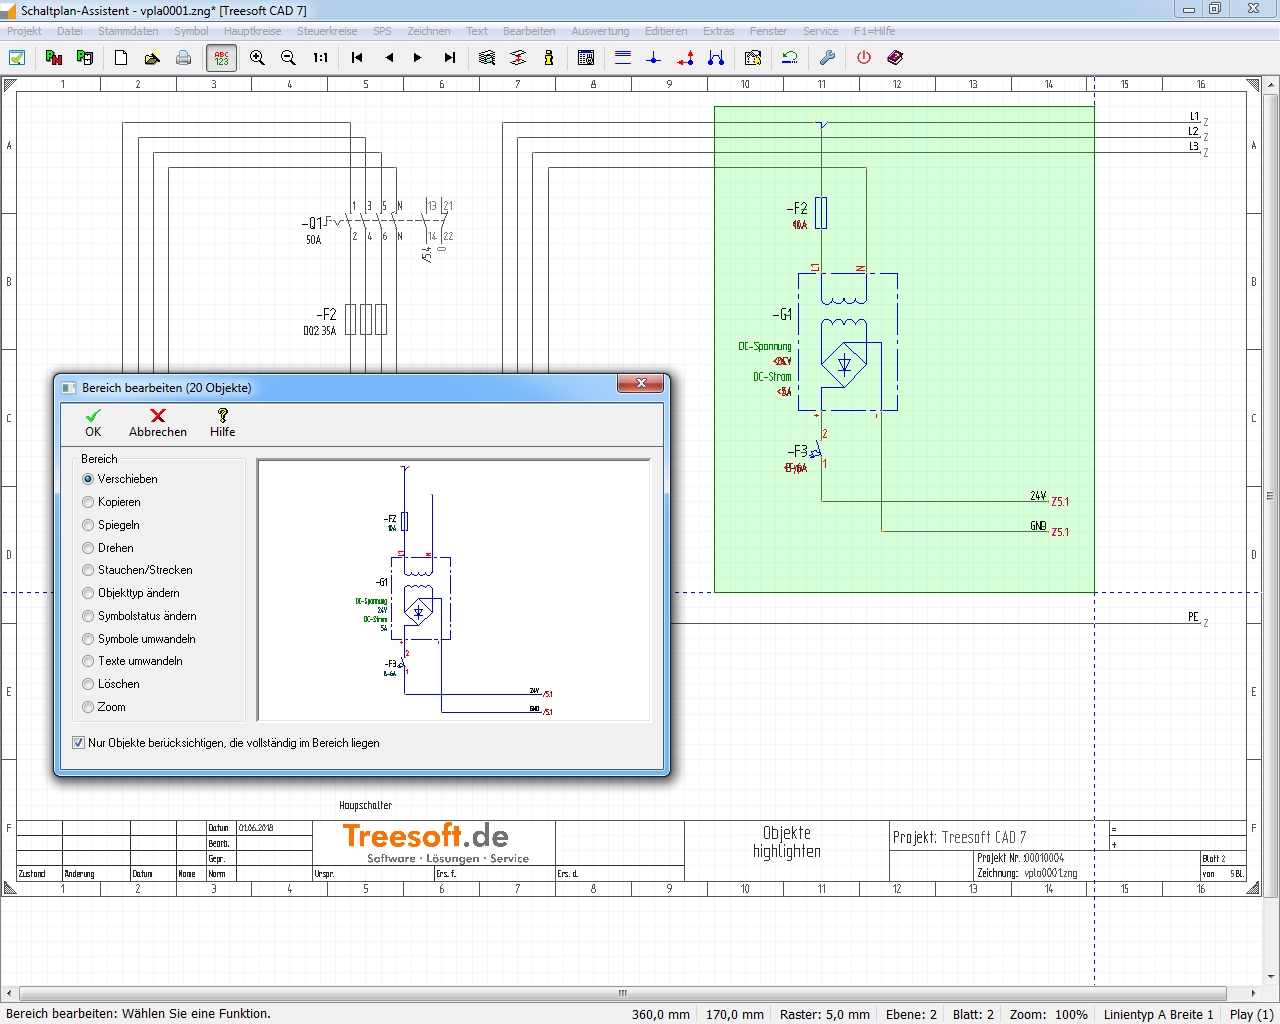This screenshot has width=1280, height=1024.
Task: Click the zoom out magnifier icon
Action: [288, 58]
